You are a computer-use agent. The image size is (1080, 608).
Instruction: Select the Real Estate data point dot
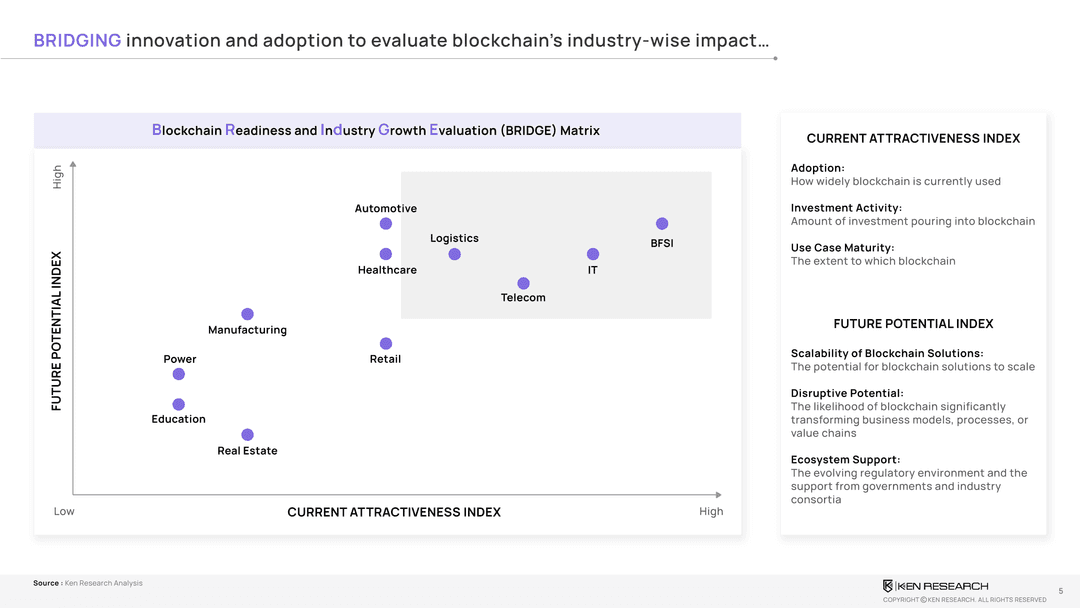click(247, 434)
